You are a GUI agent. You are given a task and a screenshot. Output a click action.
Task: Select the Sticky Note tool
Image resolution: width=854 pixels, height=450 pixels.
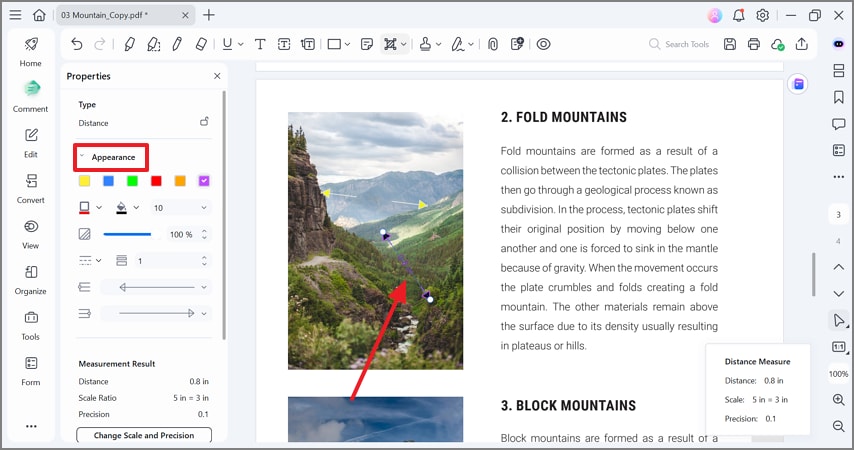click(367, 44)
